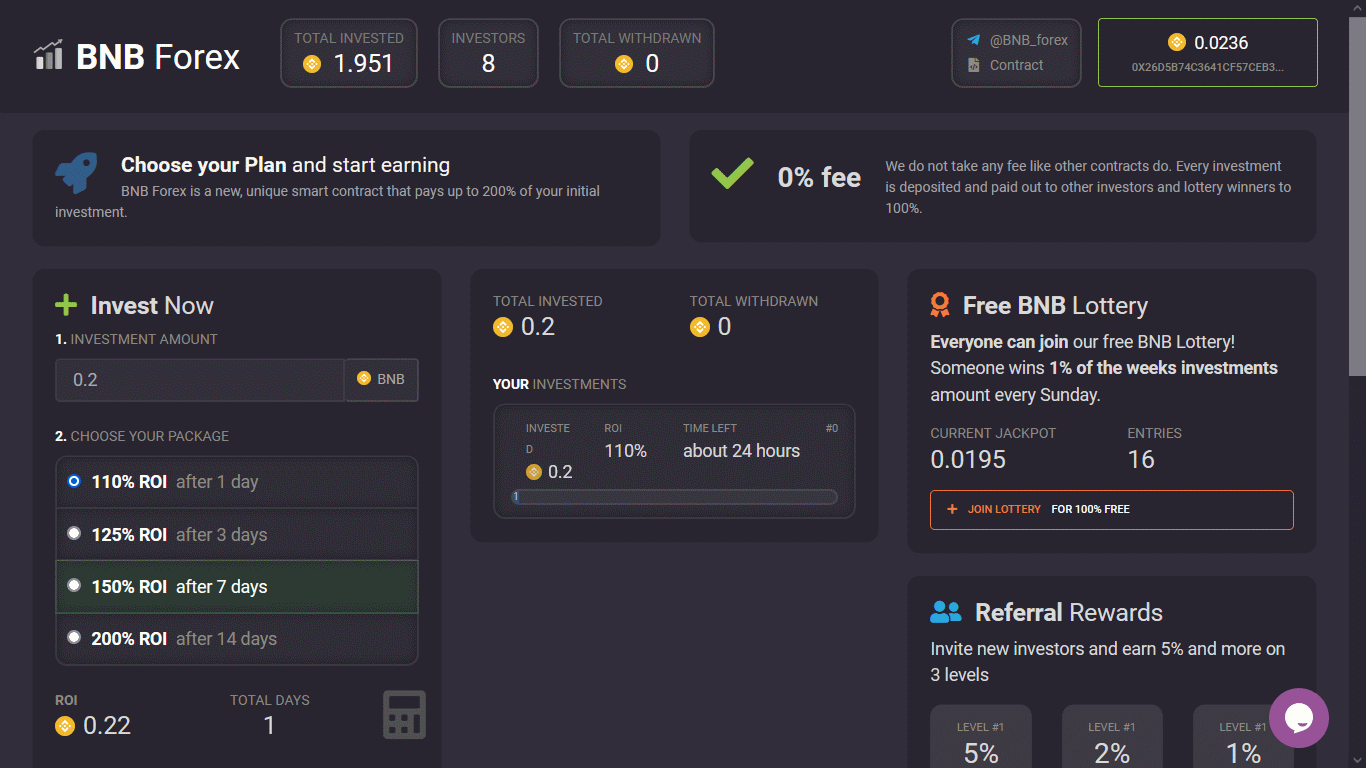
Task: Click the coin icon in header Total Invested
Action: [312, 64]
